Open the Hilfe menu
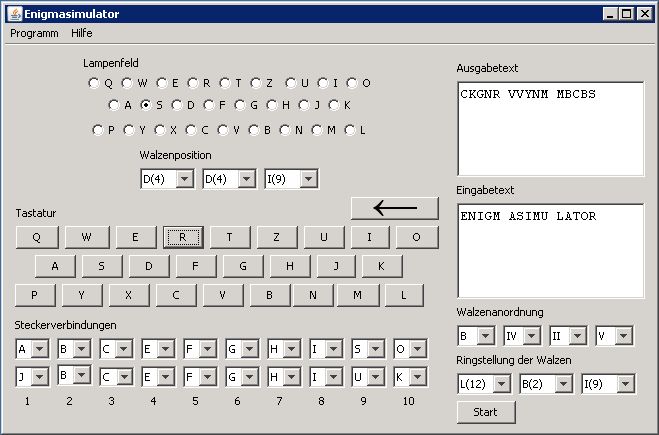The image size is (659, 435). pos(82,33)
